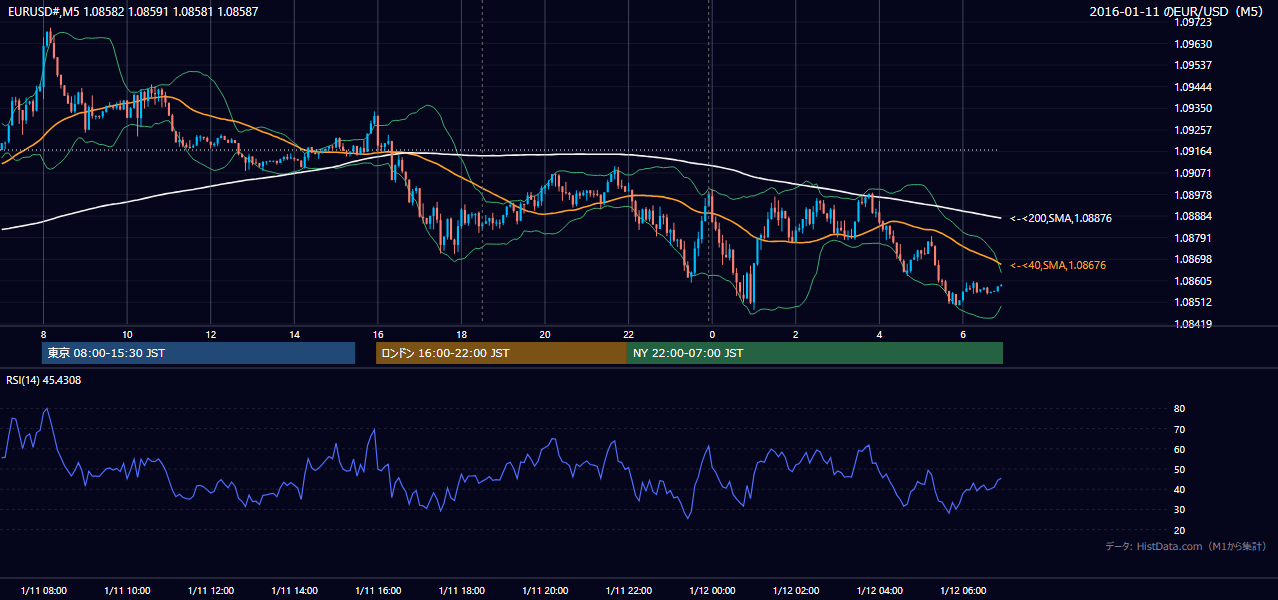This screenshot has height=600, width=1278.
Task: Click the 1/12 04:00 time axis label
Action: pyautogui.click(x=879, y=590)
